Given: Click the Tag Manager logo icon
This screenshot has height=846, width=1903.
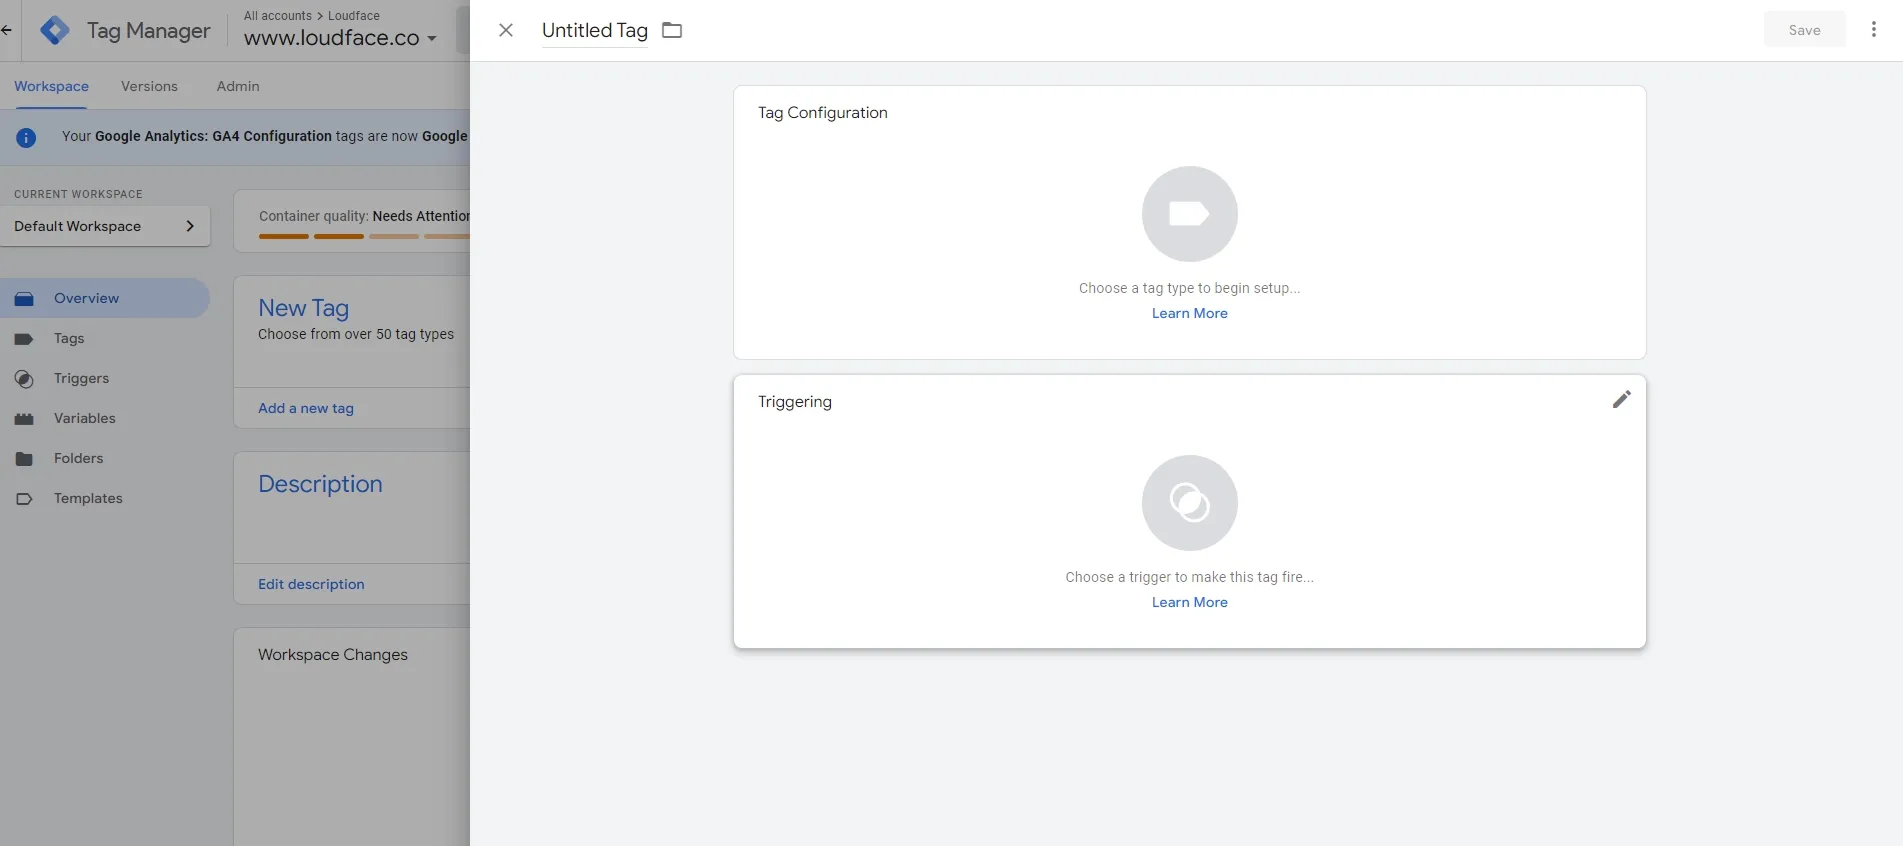Looking at the screenshot, I should (x=55, y=30).
